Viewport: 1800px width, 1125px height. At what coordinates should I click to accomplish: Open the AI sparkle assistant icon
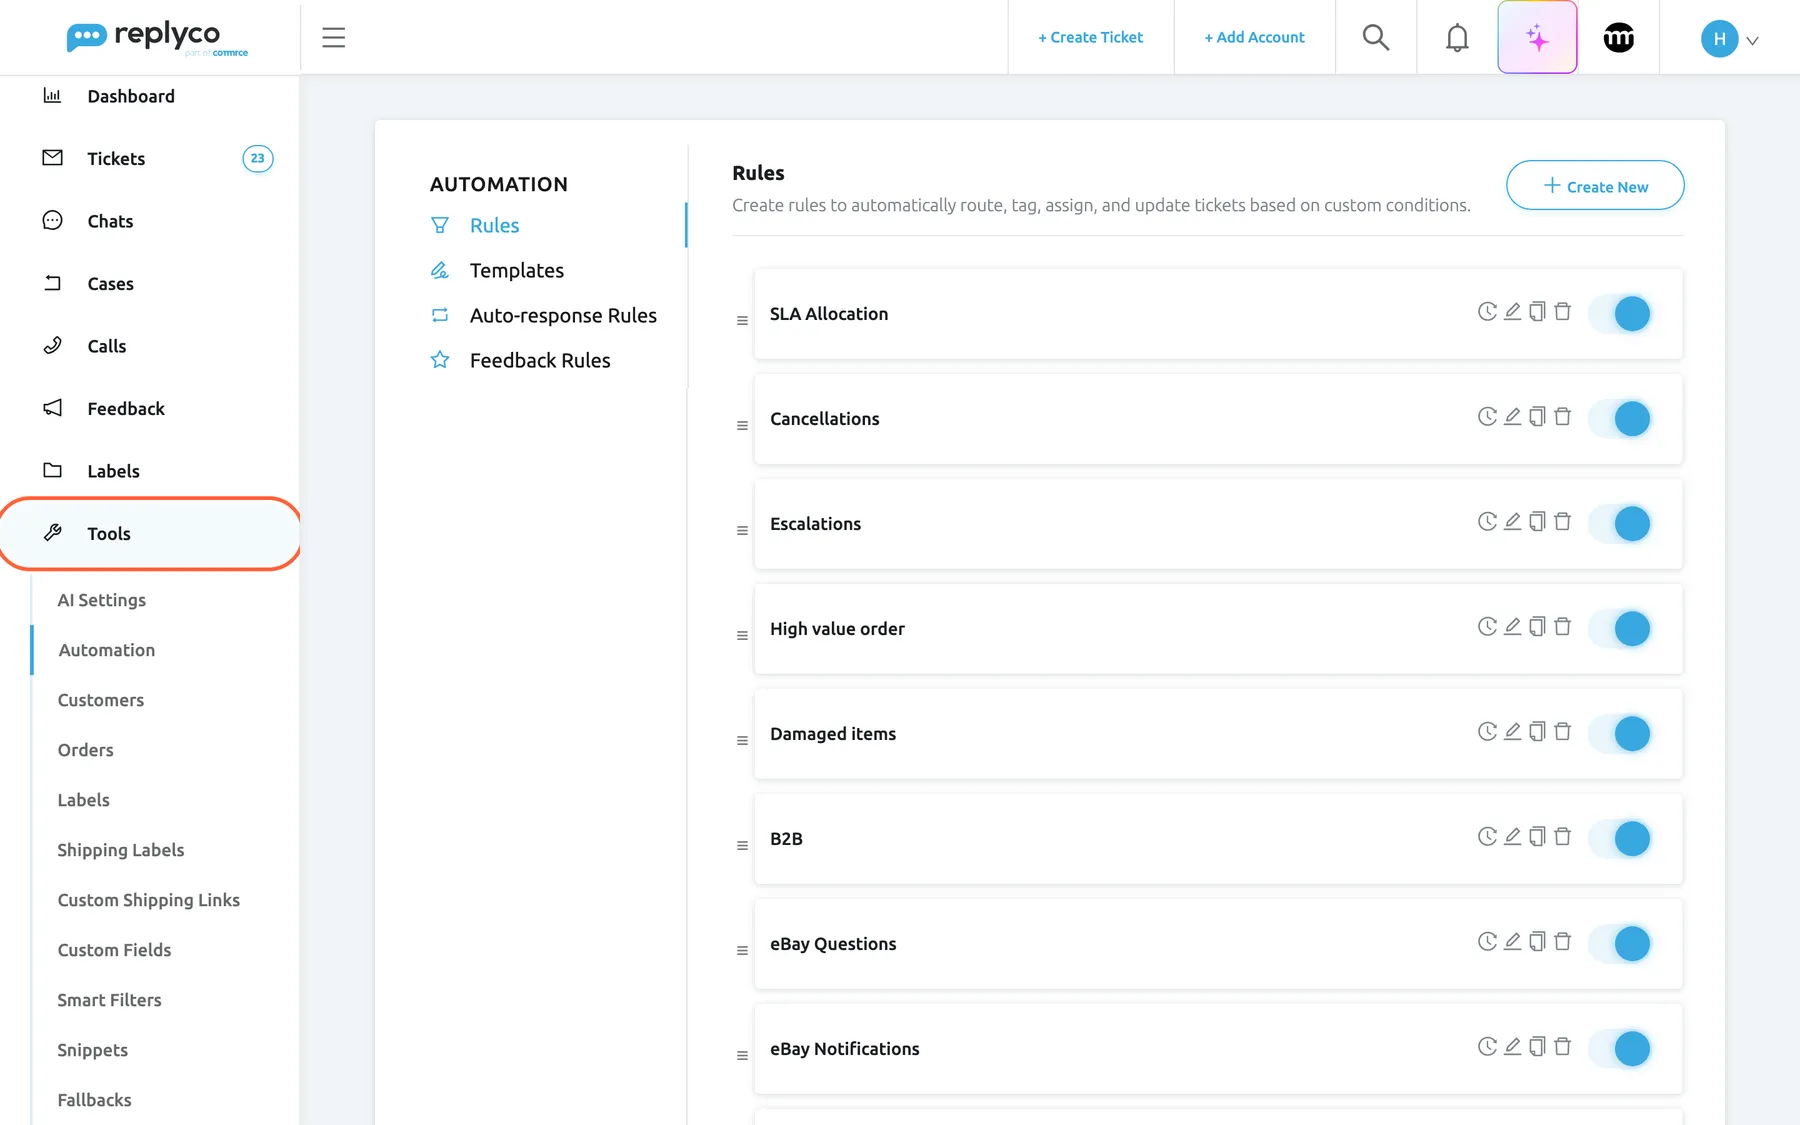point(1537,37)
